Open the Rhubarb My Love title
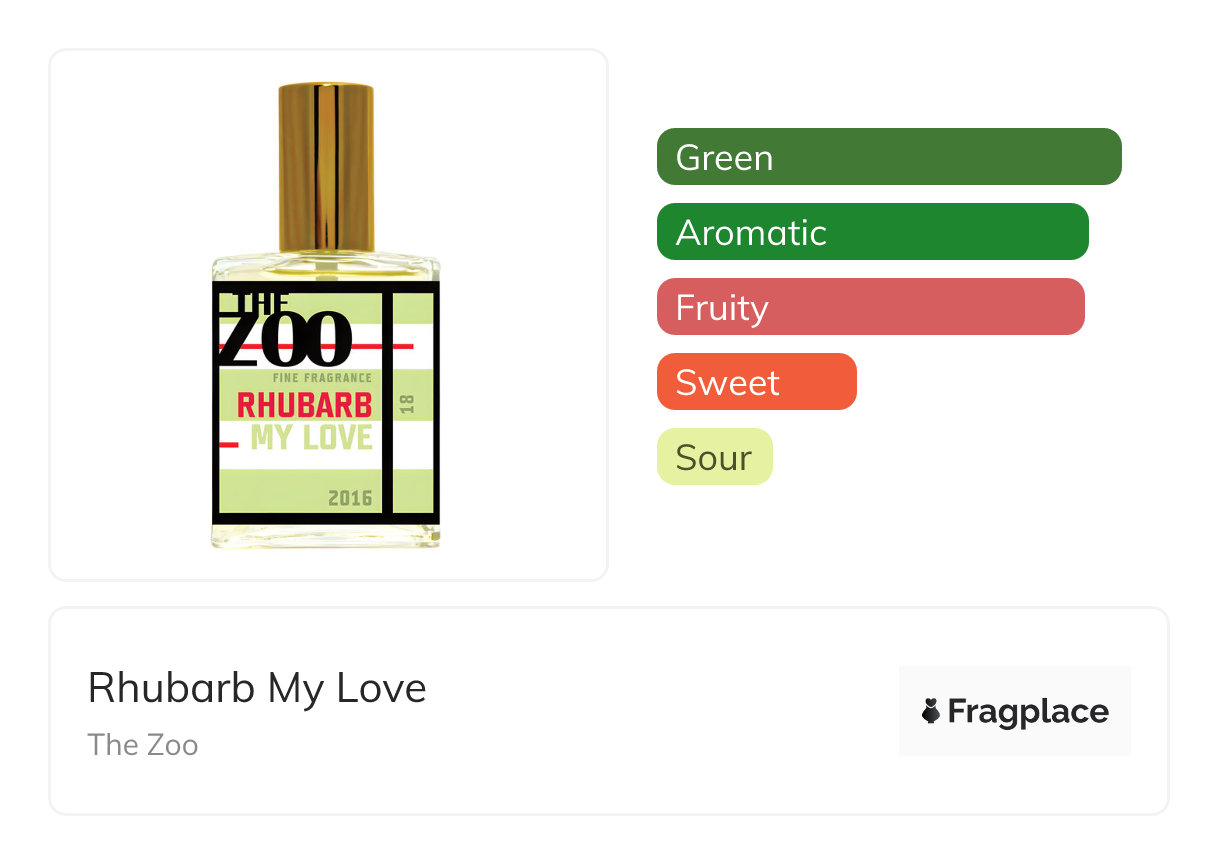The image size is (1218, 864). pos(257,688)
